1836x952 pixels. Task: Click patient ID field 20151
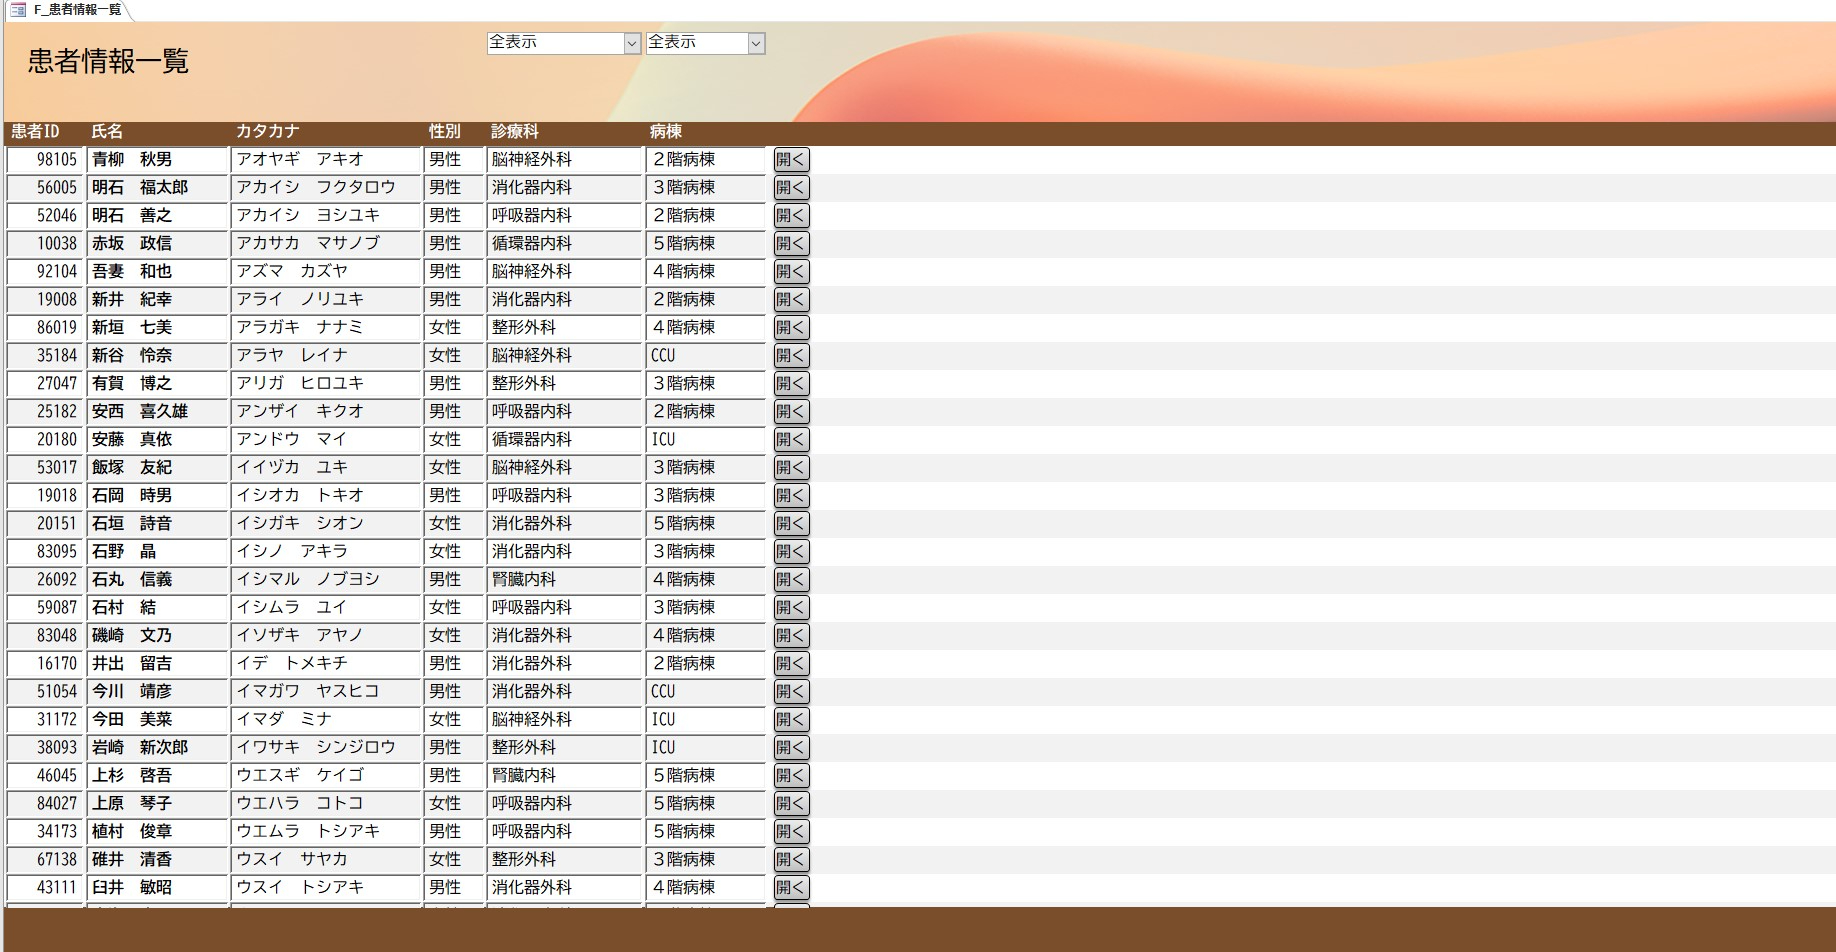tap(44, 523)
